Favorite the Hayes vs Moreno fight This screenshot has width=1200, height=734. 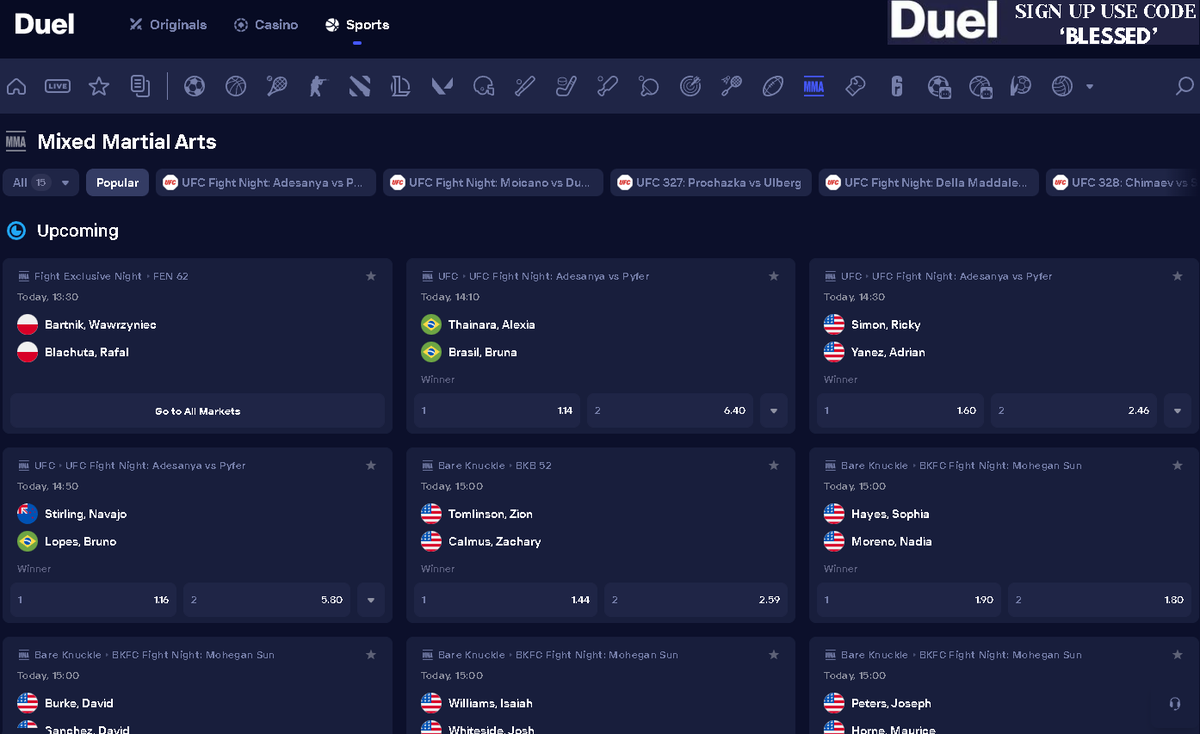[1177, 465]
